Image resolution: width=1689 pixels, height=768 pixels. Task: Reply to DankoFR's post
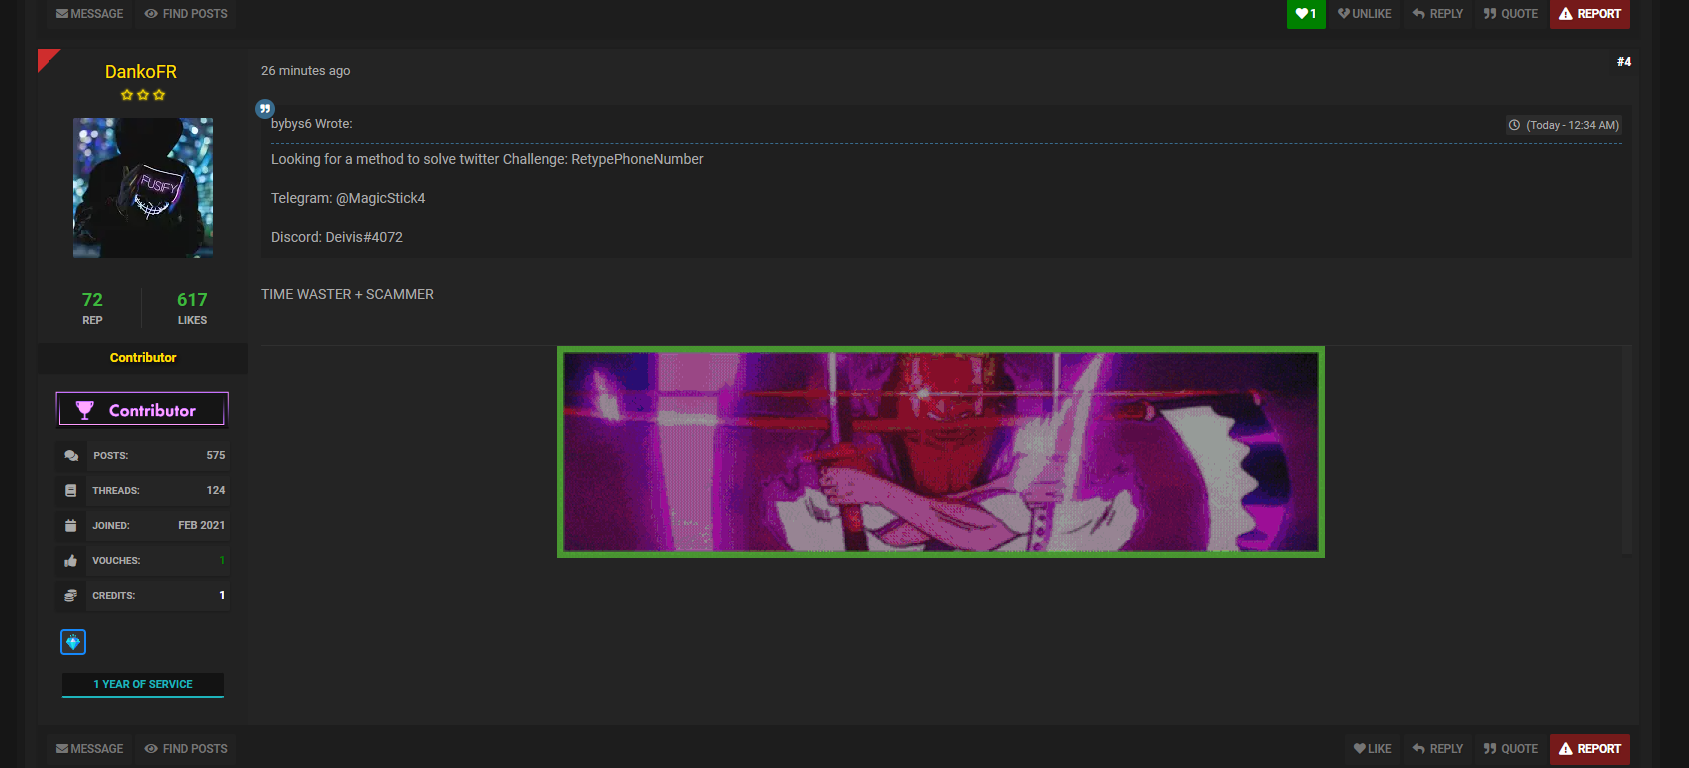coord(1438,749)
